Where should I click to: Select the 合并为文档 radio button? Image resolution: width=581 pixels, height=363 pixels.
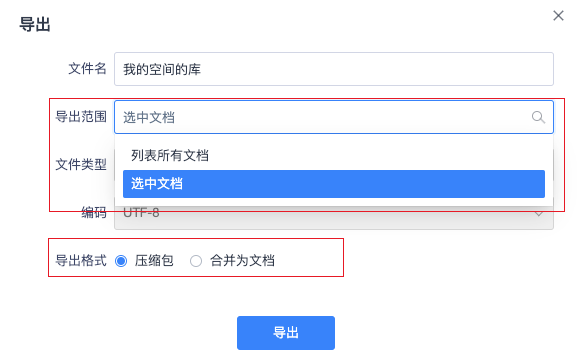pos(196,261)
